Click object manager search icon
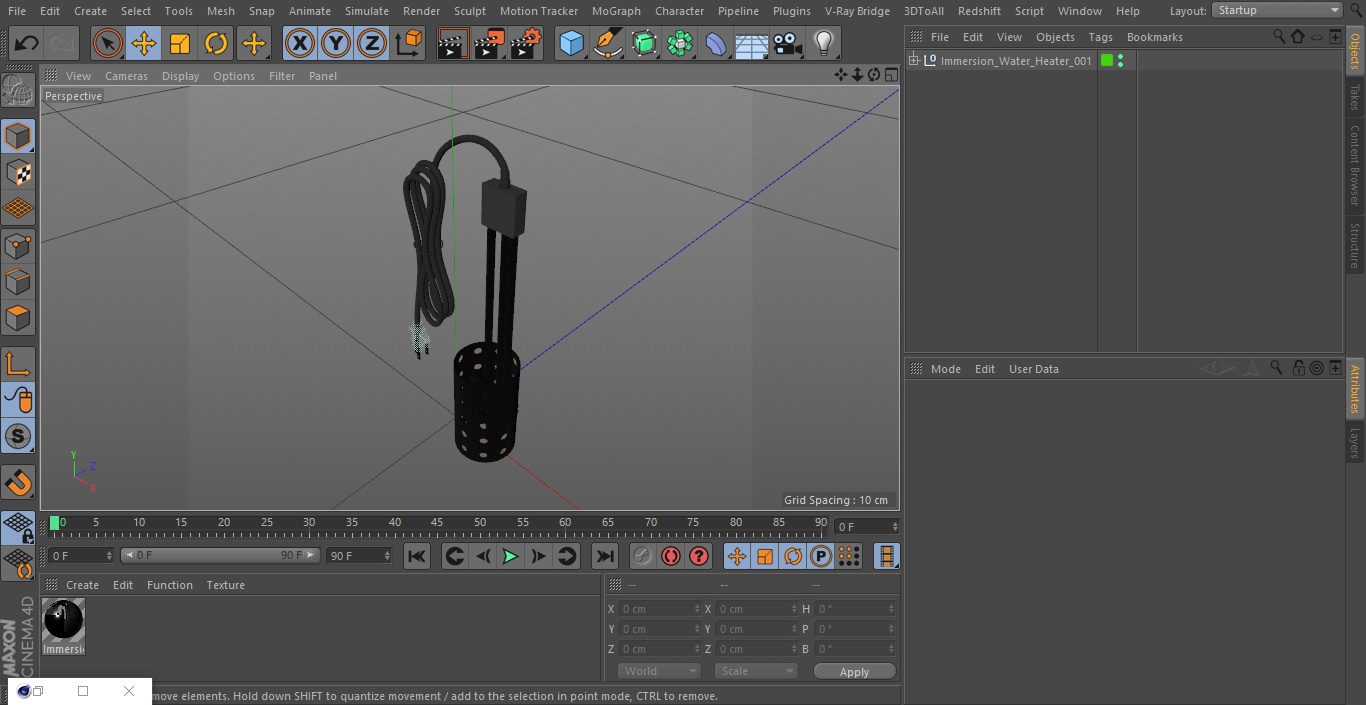 click(1279, 36)
